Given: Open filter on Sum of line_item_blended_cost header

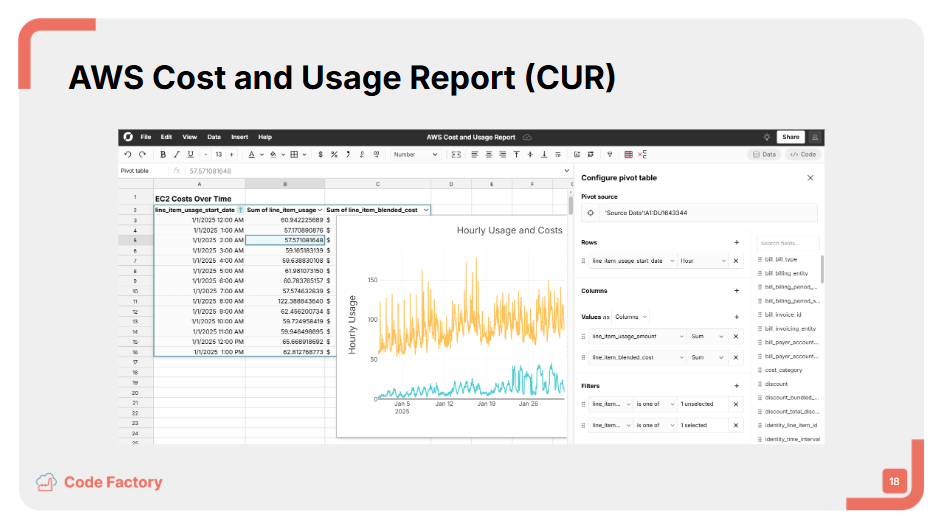Looking at the screenshot, I should 425,210.
